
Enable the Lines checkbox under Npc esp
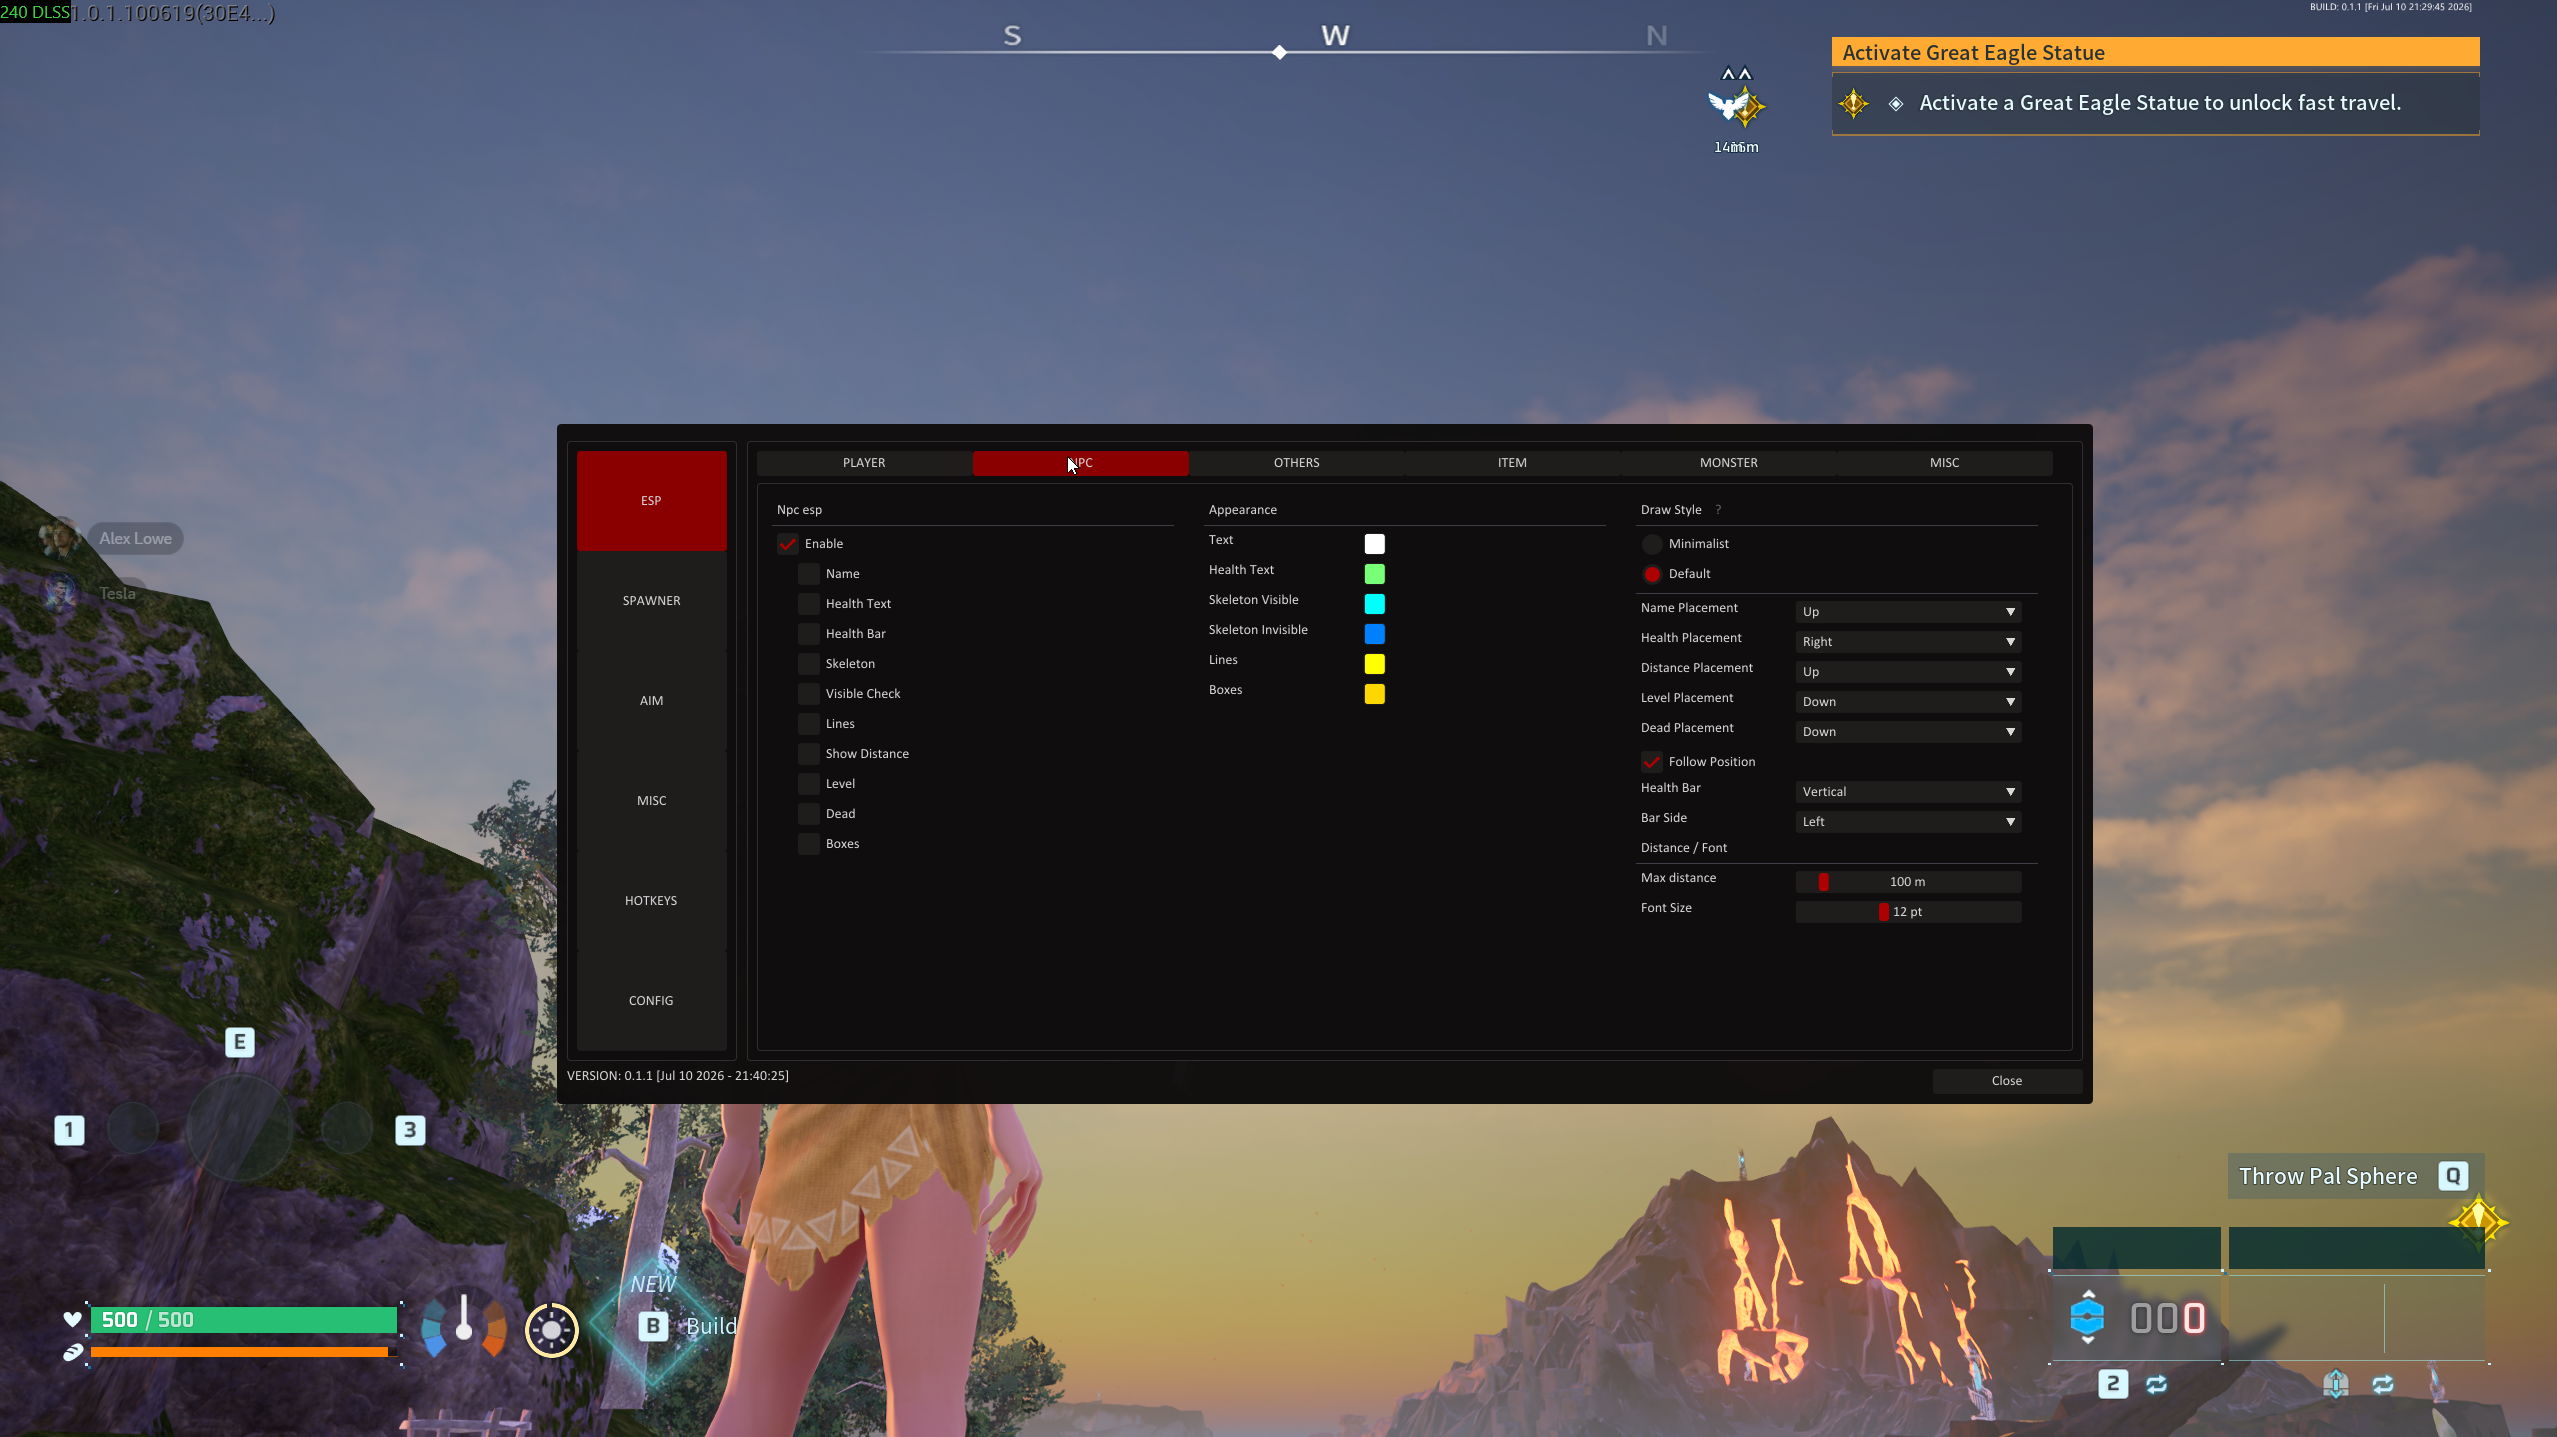pyautogui.click(x=809, y=724)
